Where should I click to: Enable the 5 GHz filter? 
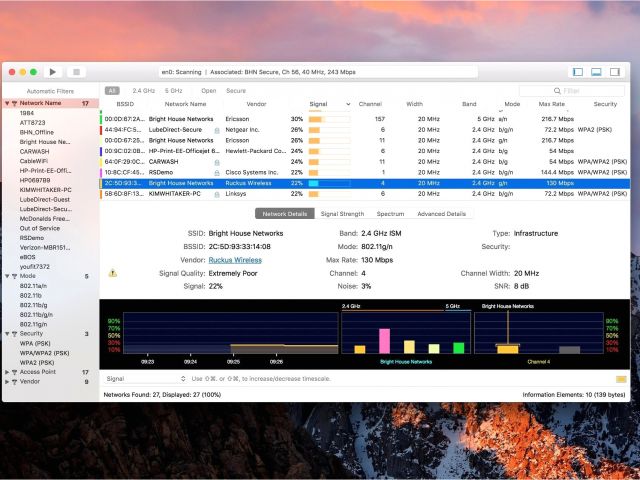[x=173, y=90]
